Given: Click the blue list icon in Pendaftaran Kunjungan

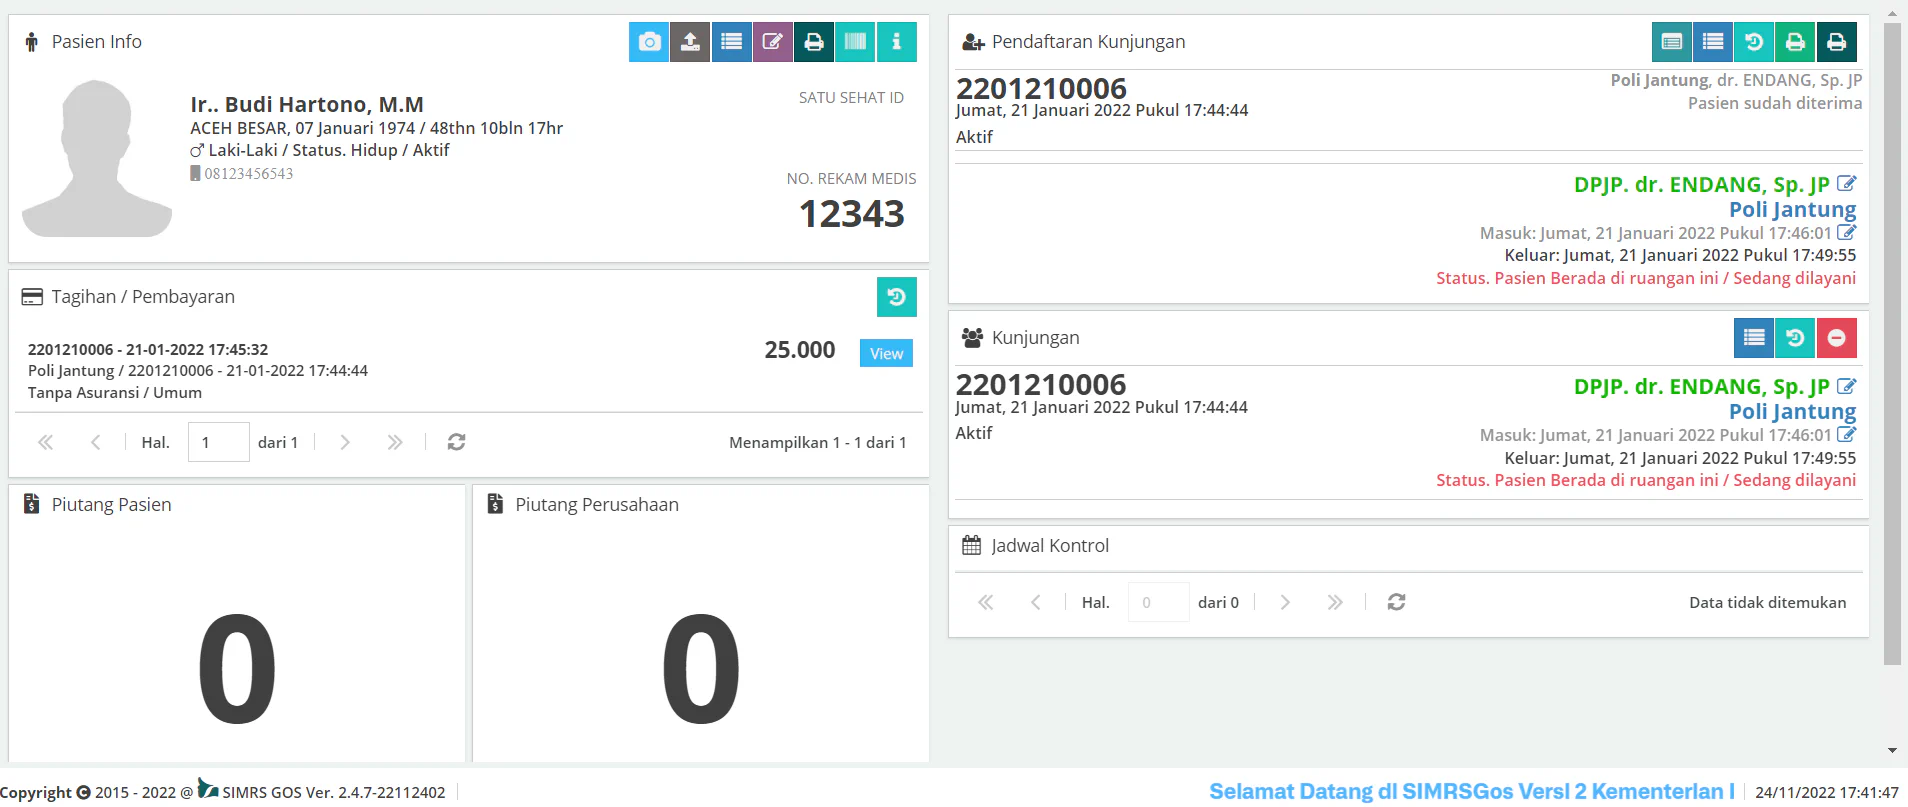Looking at the screenshot, I should click(1713, 42).
